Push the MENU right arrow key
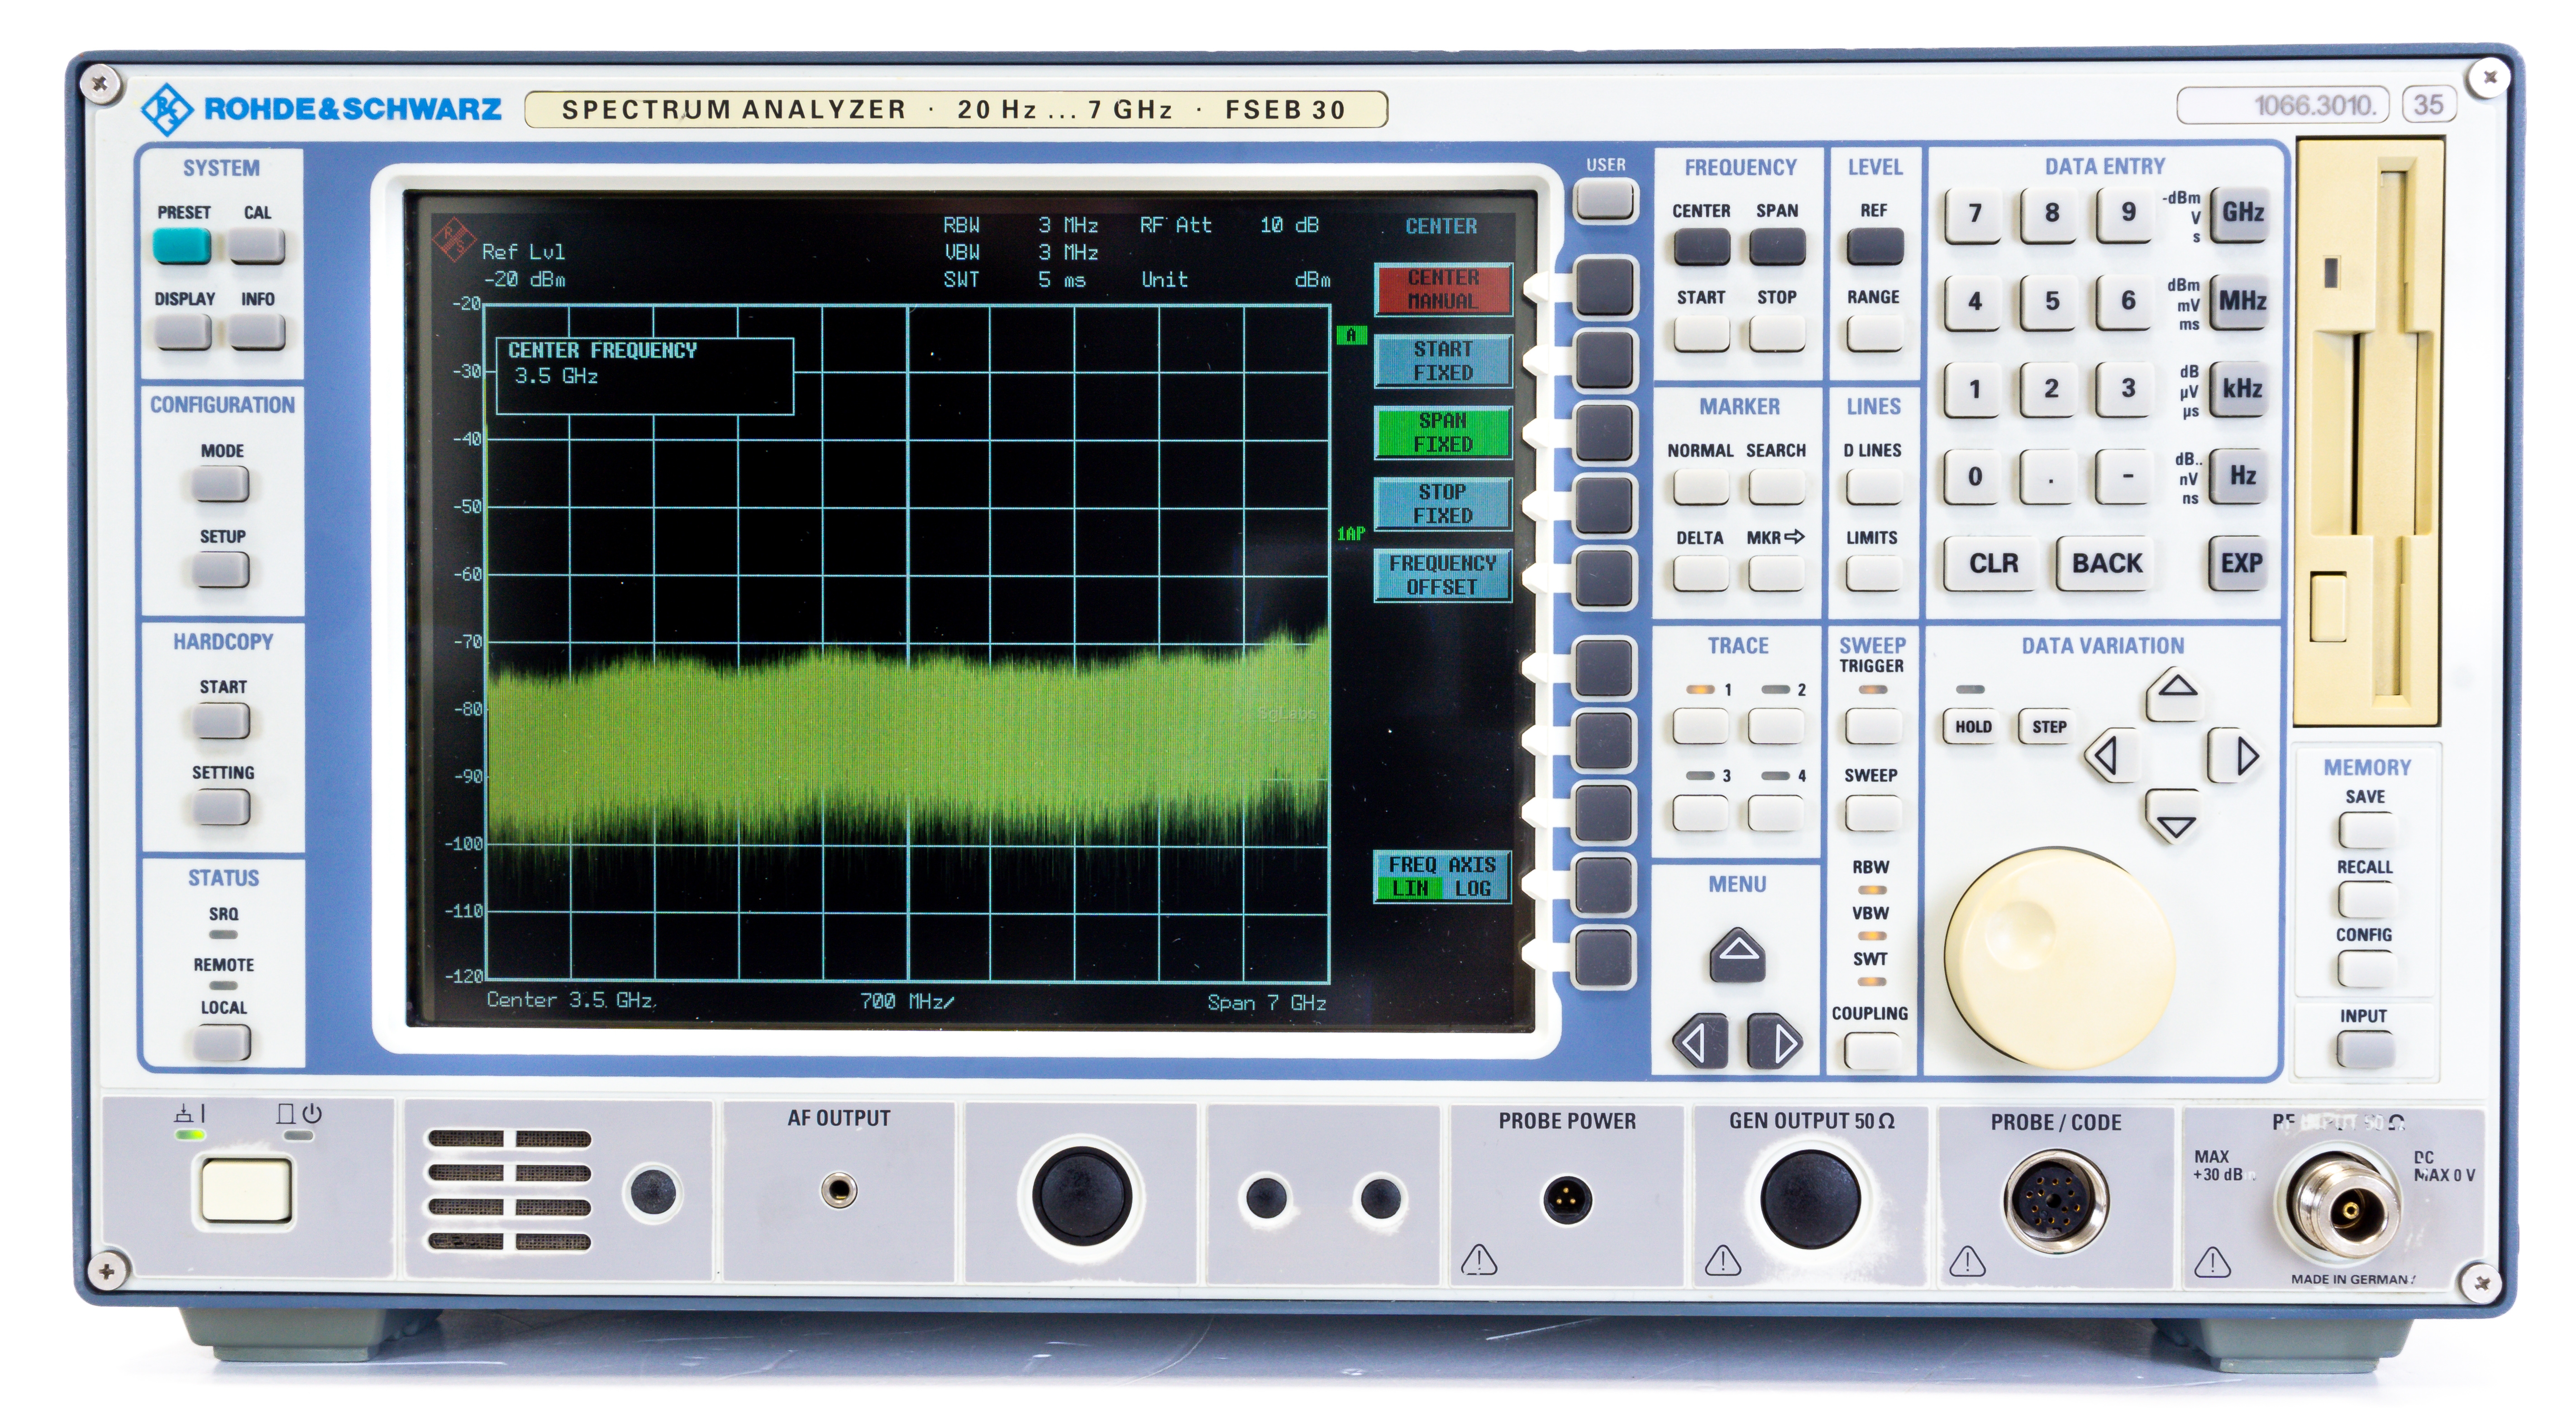Viewport: 2576px width, 1427px height. pyautogui.click(x=1776, y=1042)
